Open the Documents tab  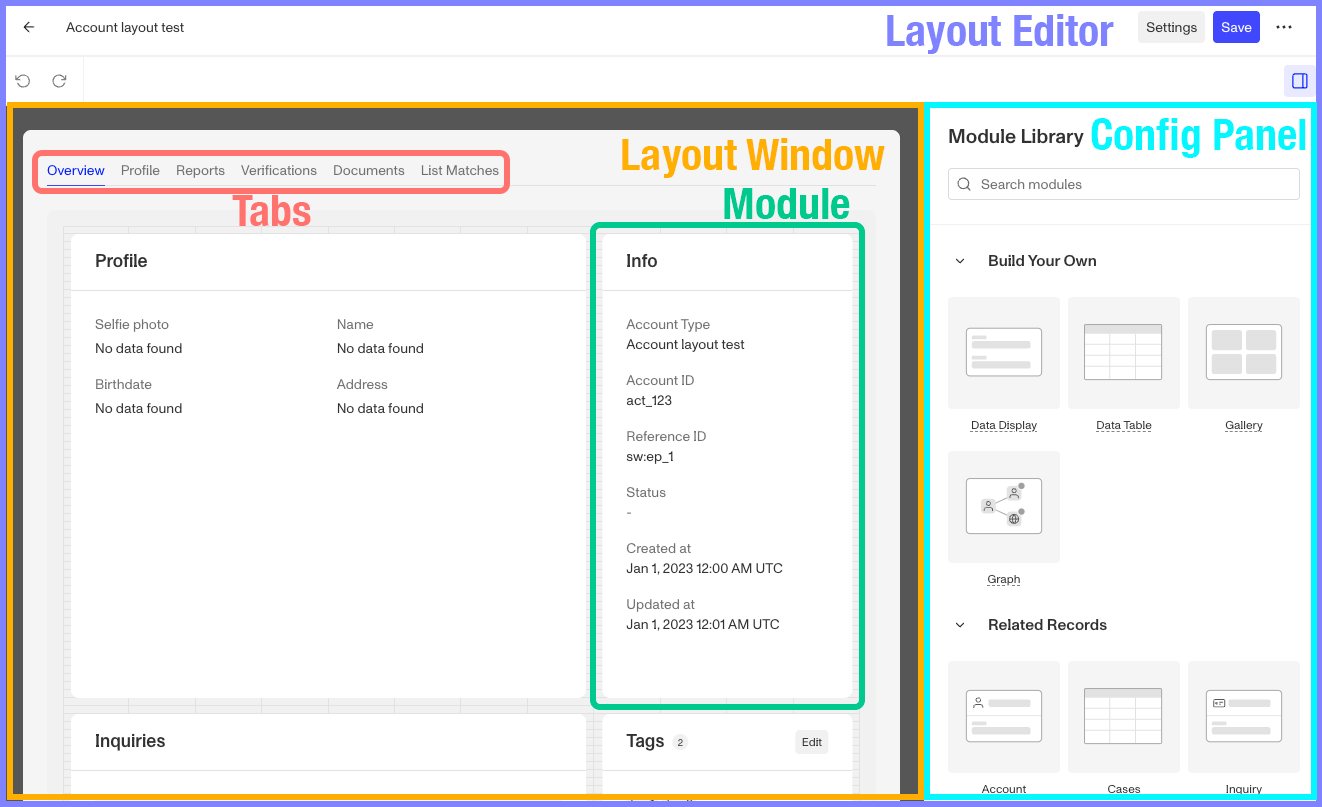[x=369, y=170]
